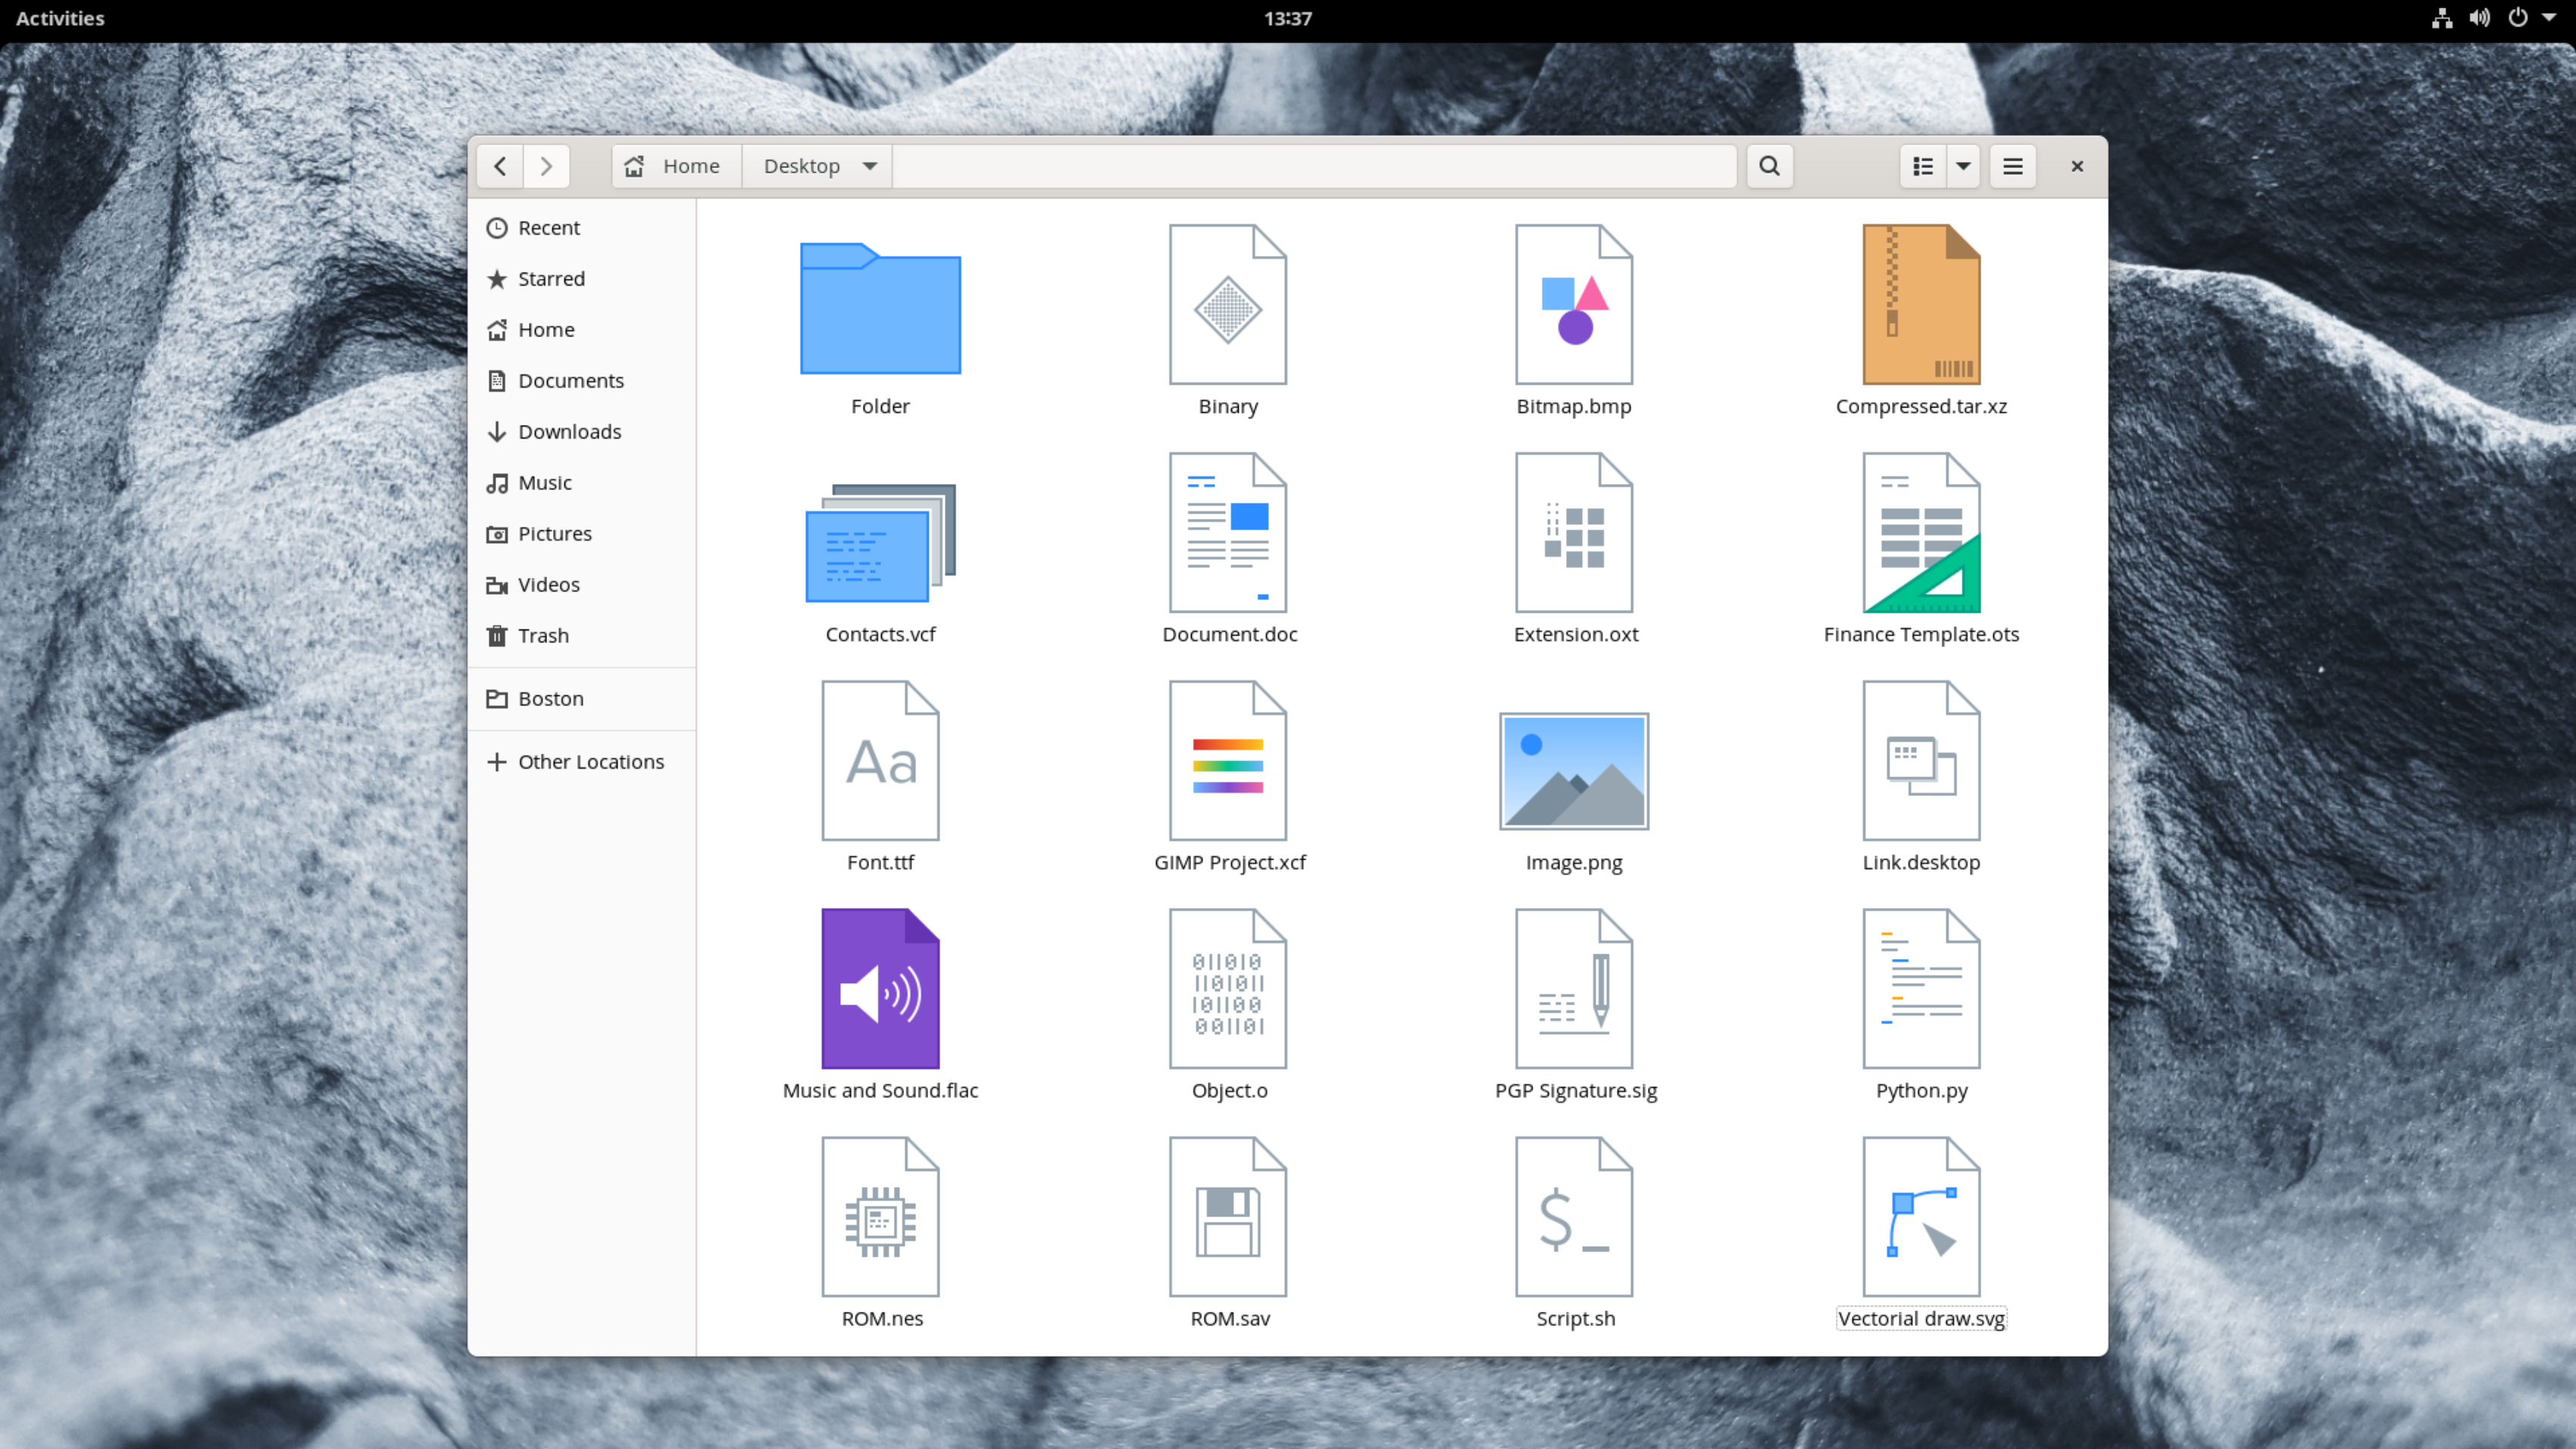This screenshot has width=2576, height=1449.
Task: Open Downloads in the sidebar
Action: (568, 432)
